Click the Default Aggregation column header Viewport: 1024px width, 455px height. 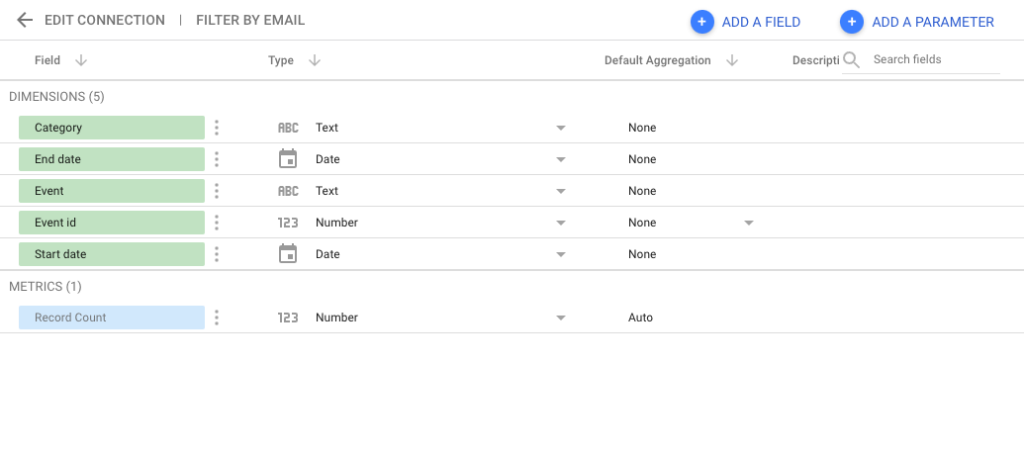657,60
